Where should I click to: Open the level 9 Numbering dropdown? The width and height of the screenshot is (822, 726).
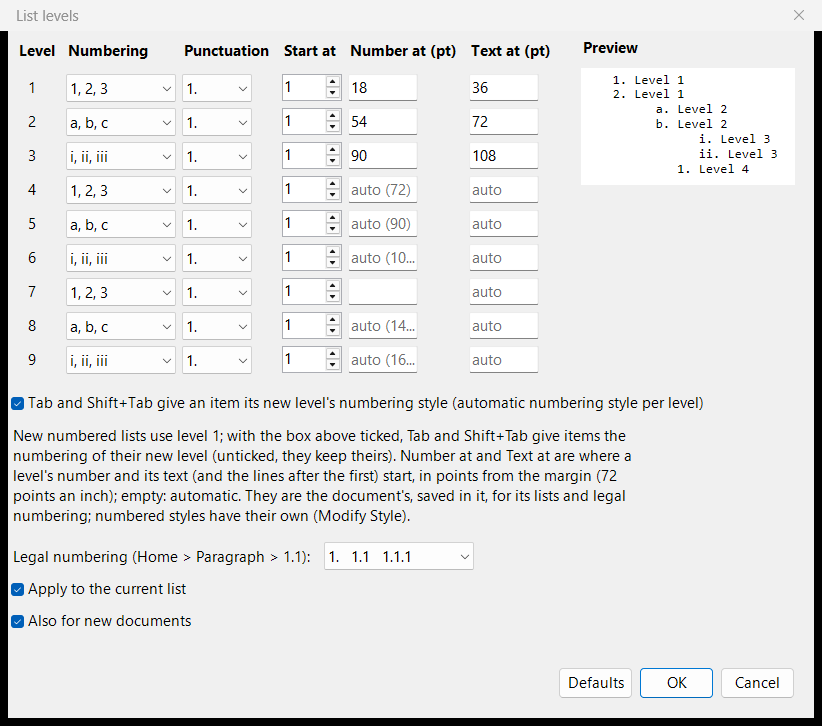click(x=121, y=361)
